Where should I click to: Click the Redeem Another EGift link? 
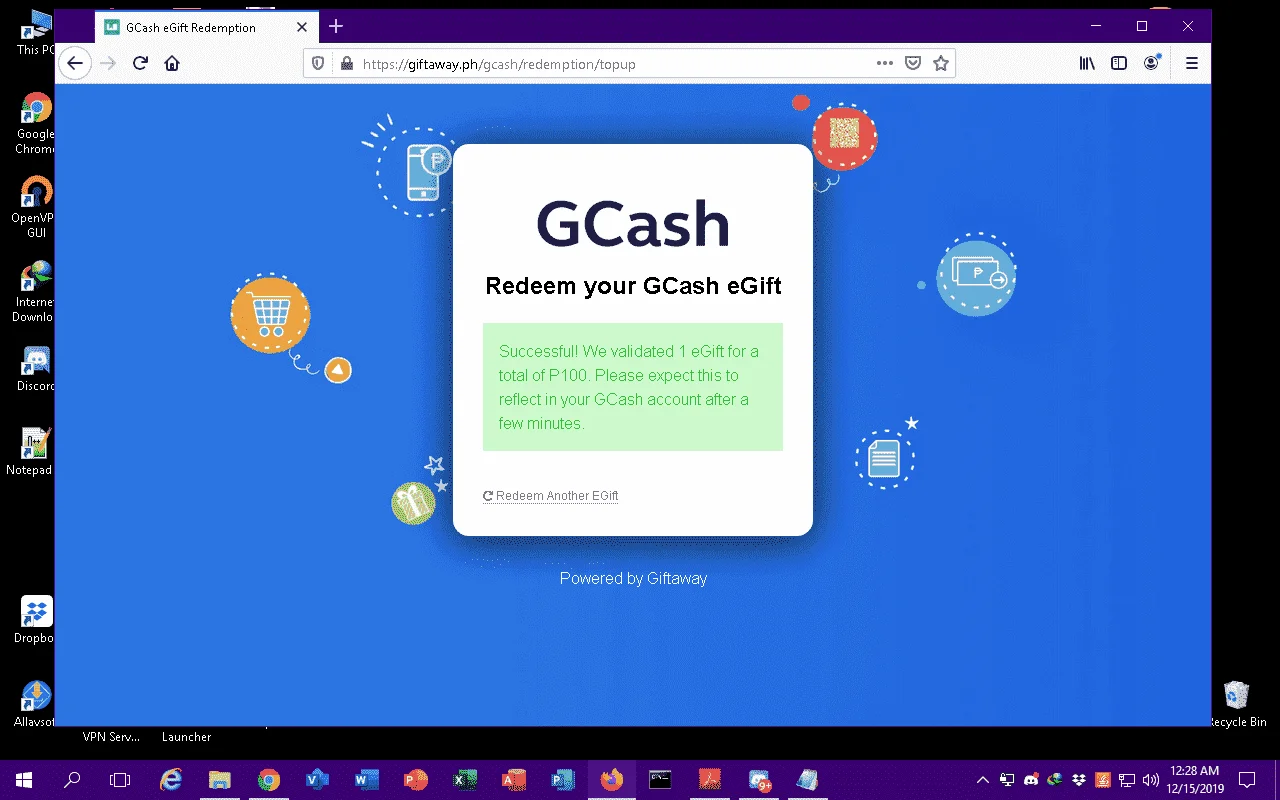[x=551, y=496]
